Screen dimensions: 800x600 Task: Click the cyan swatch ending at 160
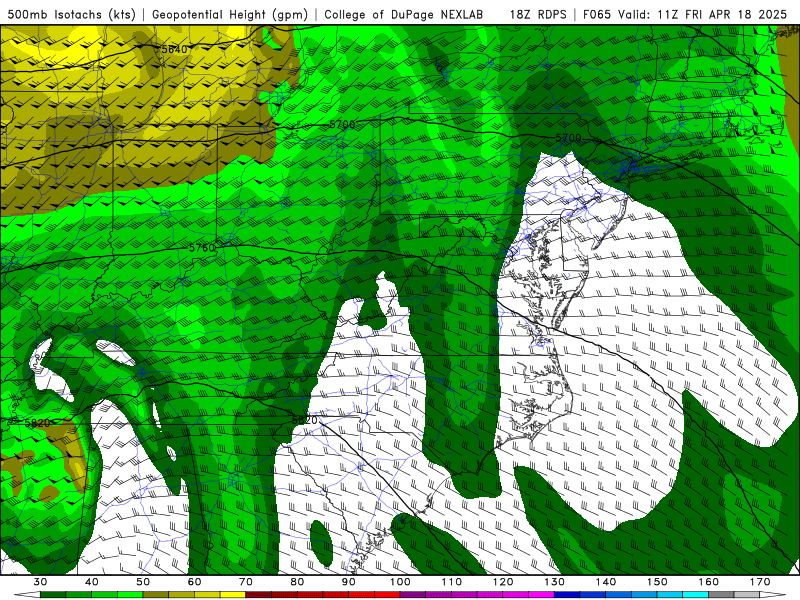[695, 595]
